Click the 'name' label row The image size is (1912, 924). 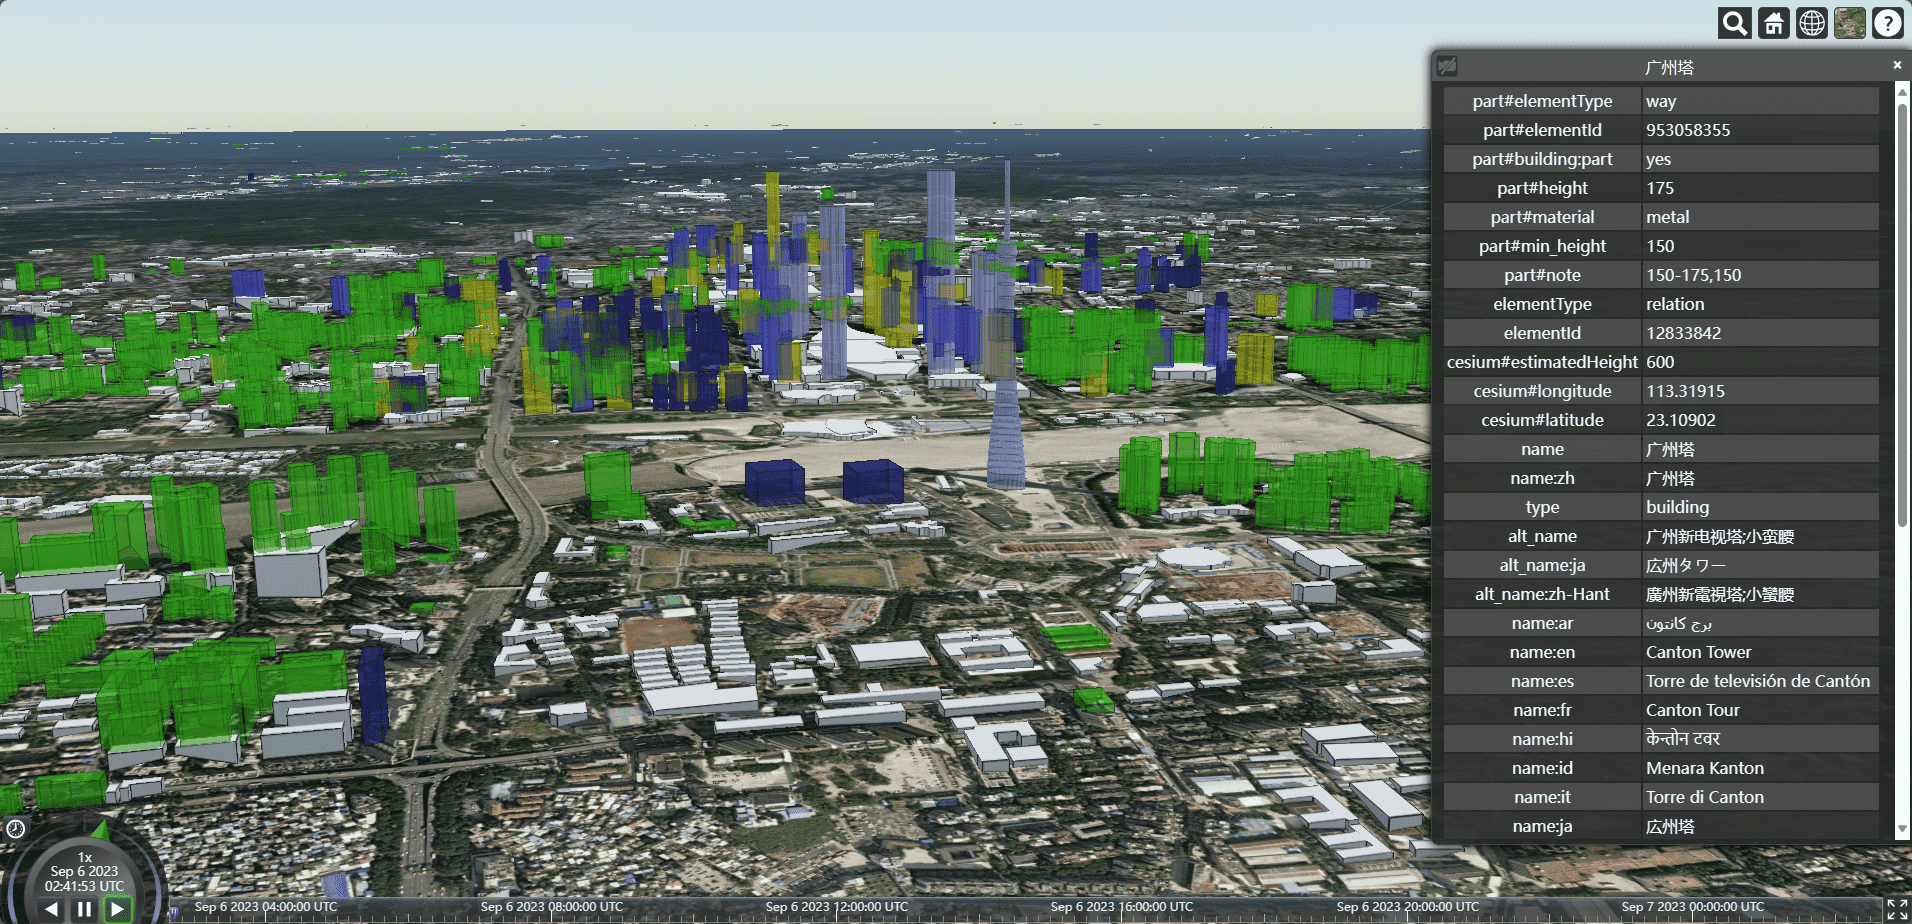pos(1542,449)
